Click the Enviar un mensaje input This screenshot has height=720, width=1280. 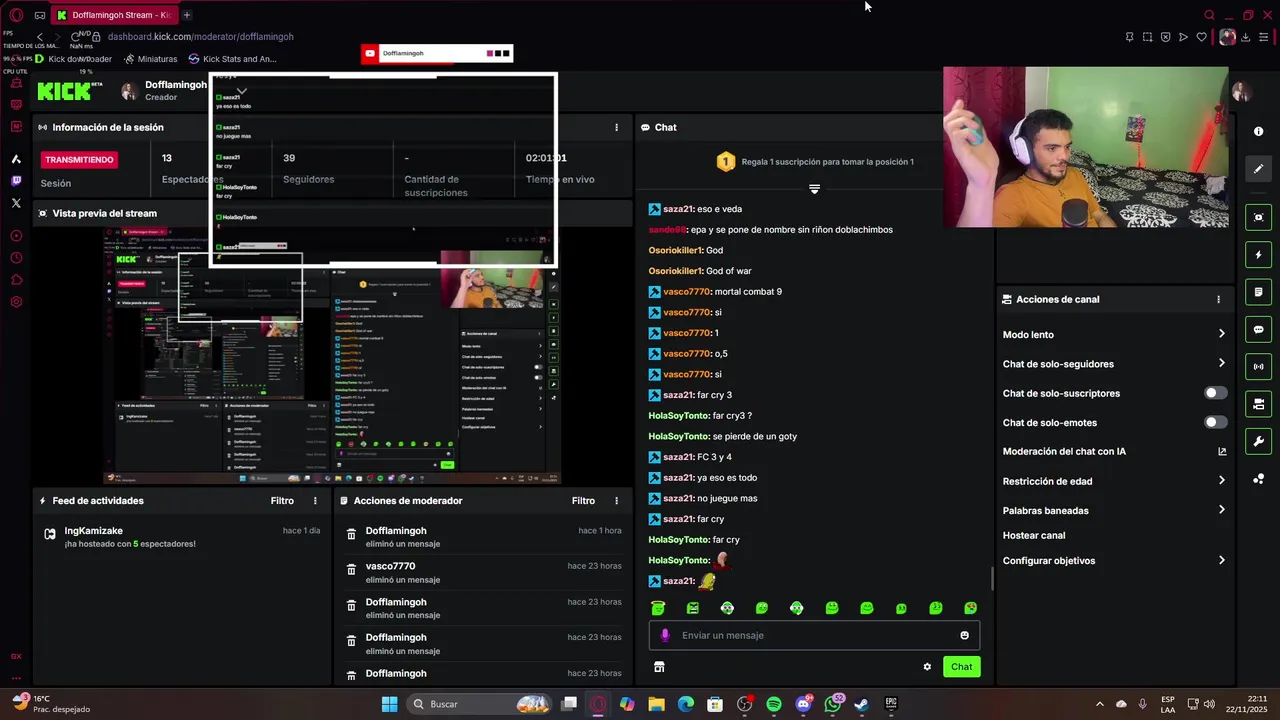click(814, 635)
